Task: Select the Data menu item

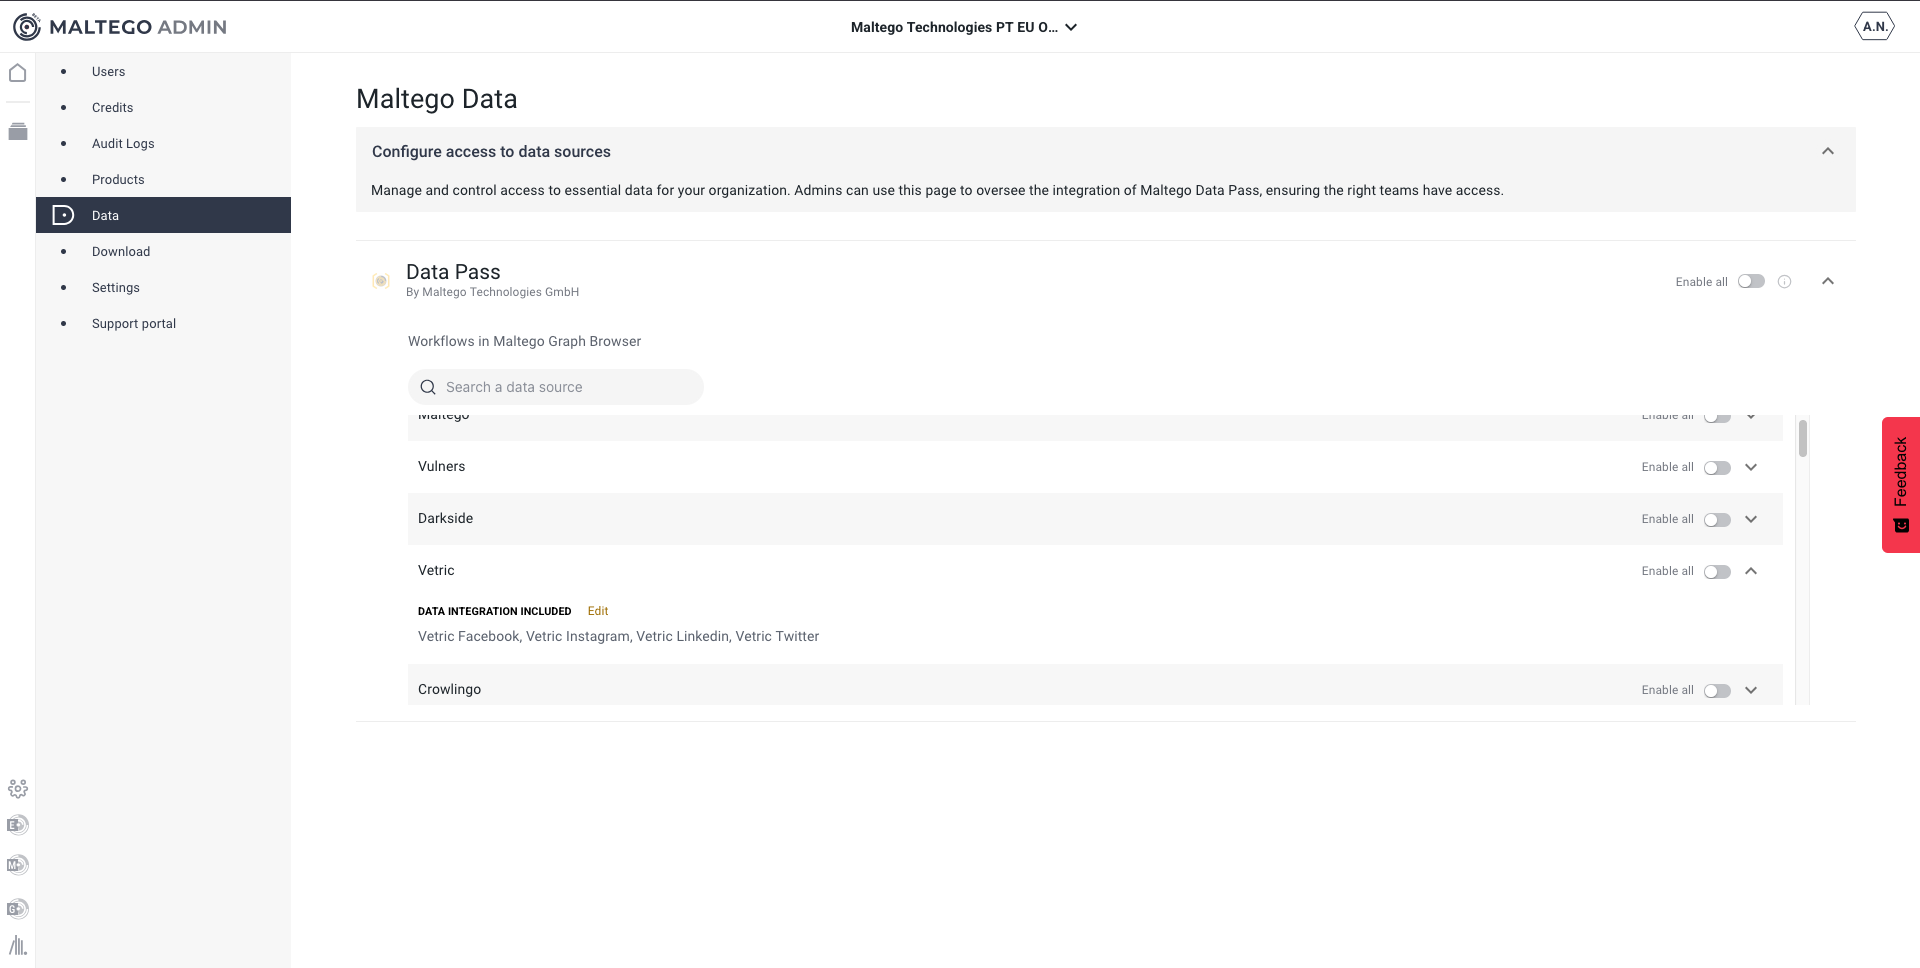Action: click(x=163, y=215)
